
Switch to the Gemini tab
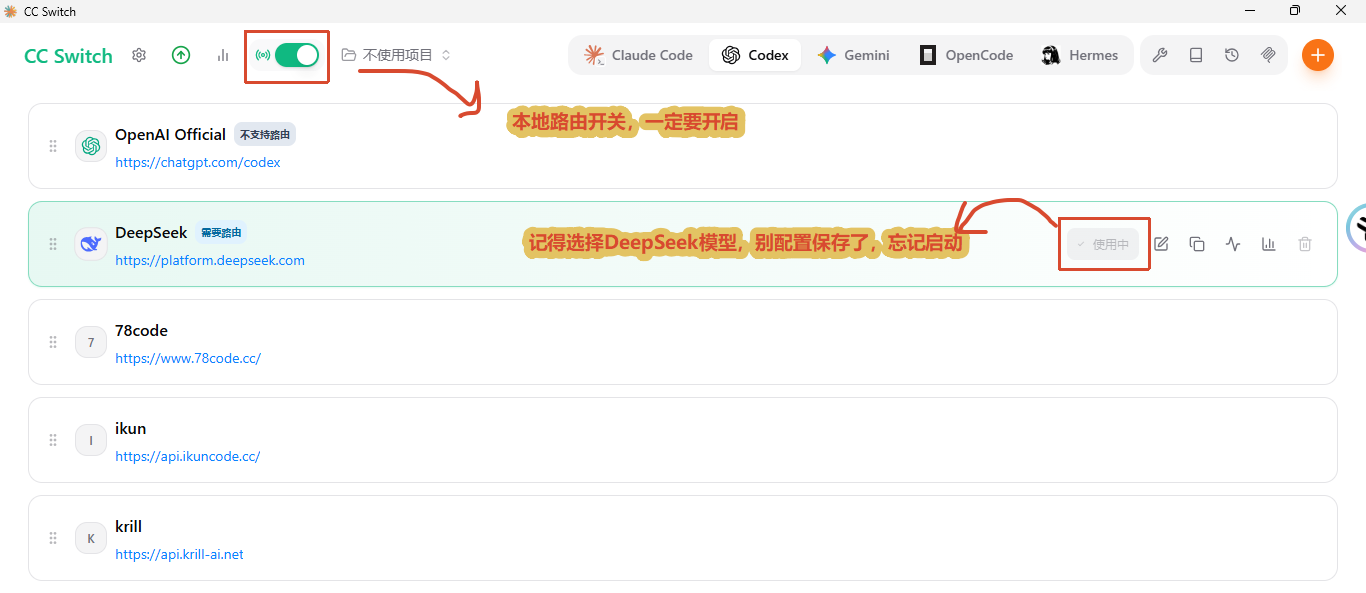point(853,55)
